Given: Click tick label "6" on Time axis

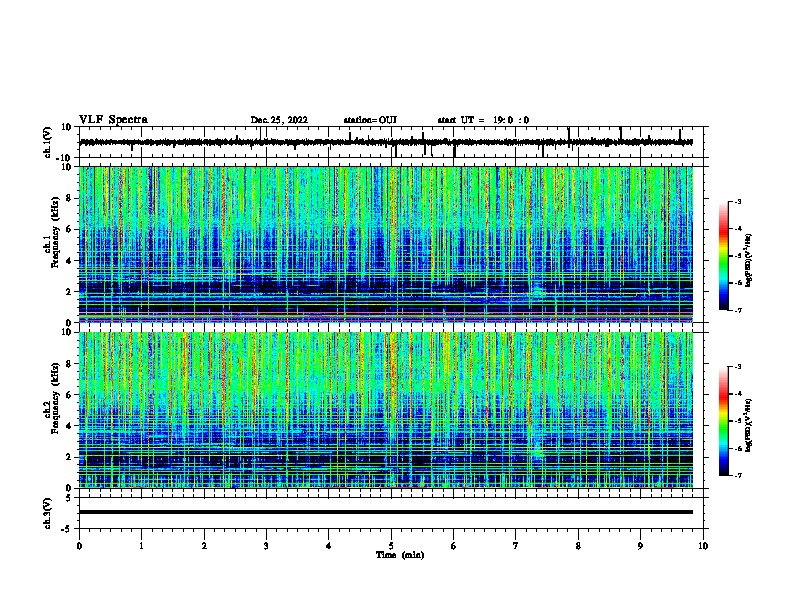Looking at the screenshot, I should point(454,546).
